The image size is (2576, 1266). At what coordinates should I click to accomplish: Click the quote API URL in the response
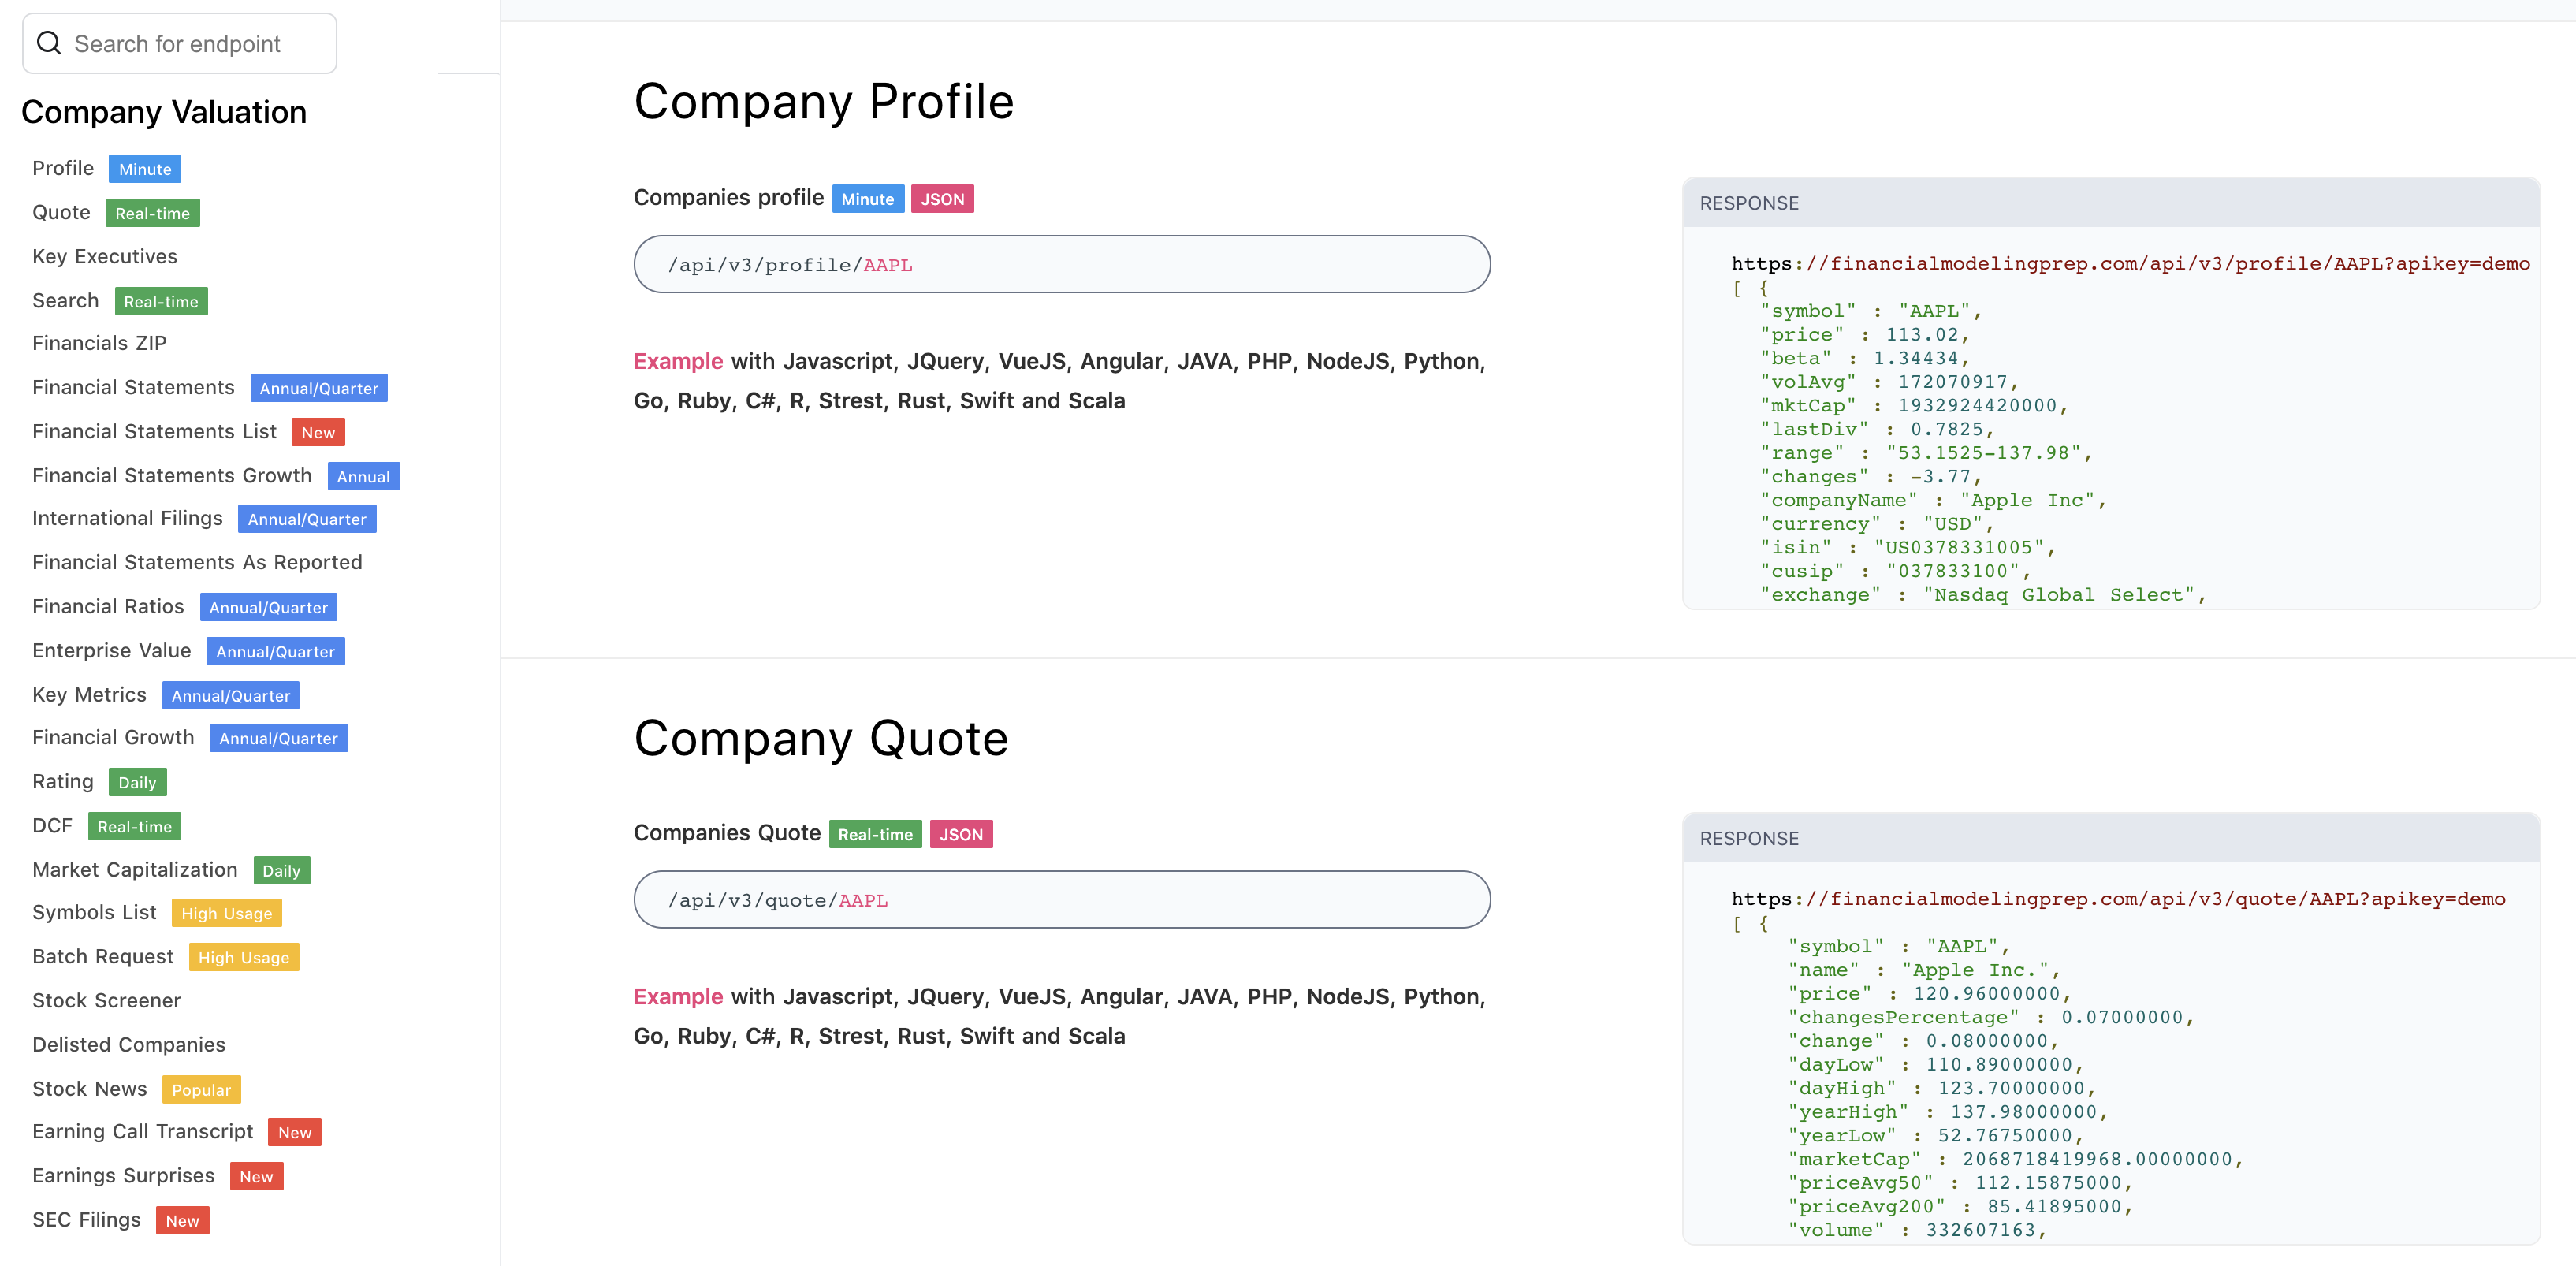(2117, 899)
